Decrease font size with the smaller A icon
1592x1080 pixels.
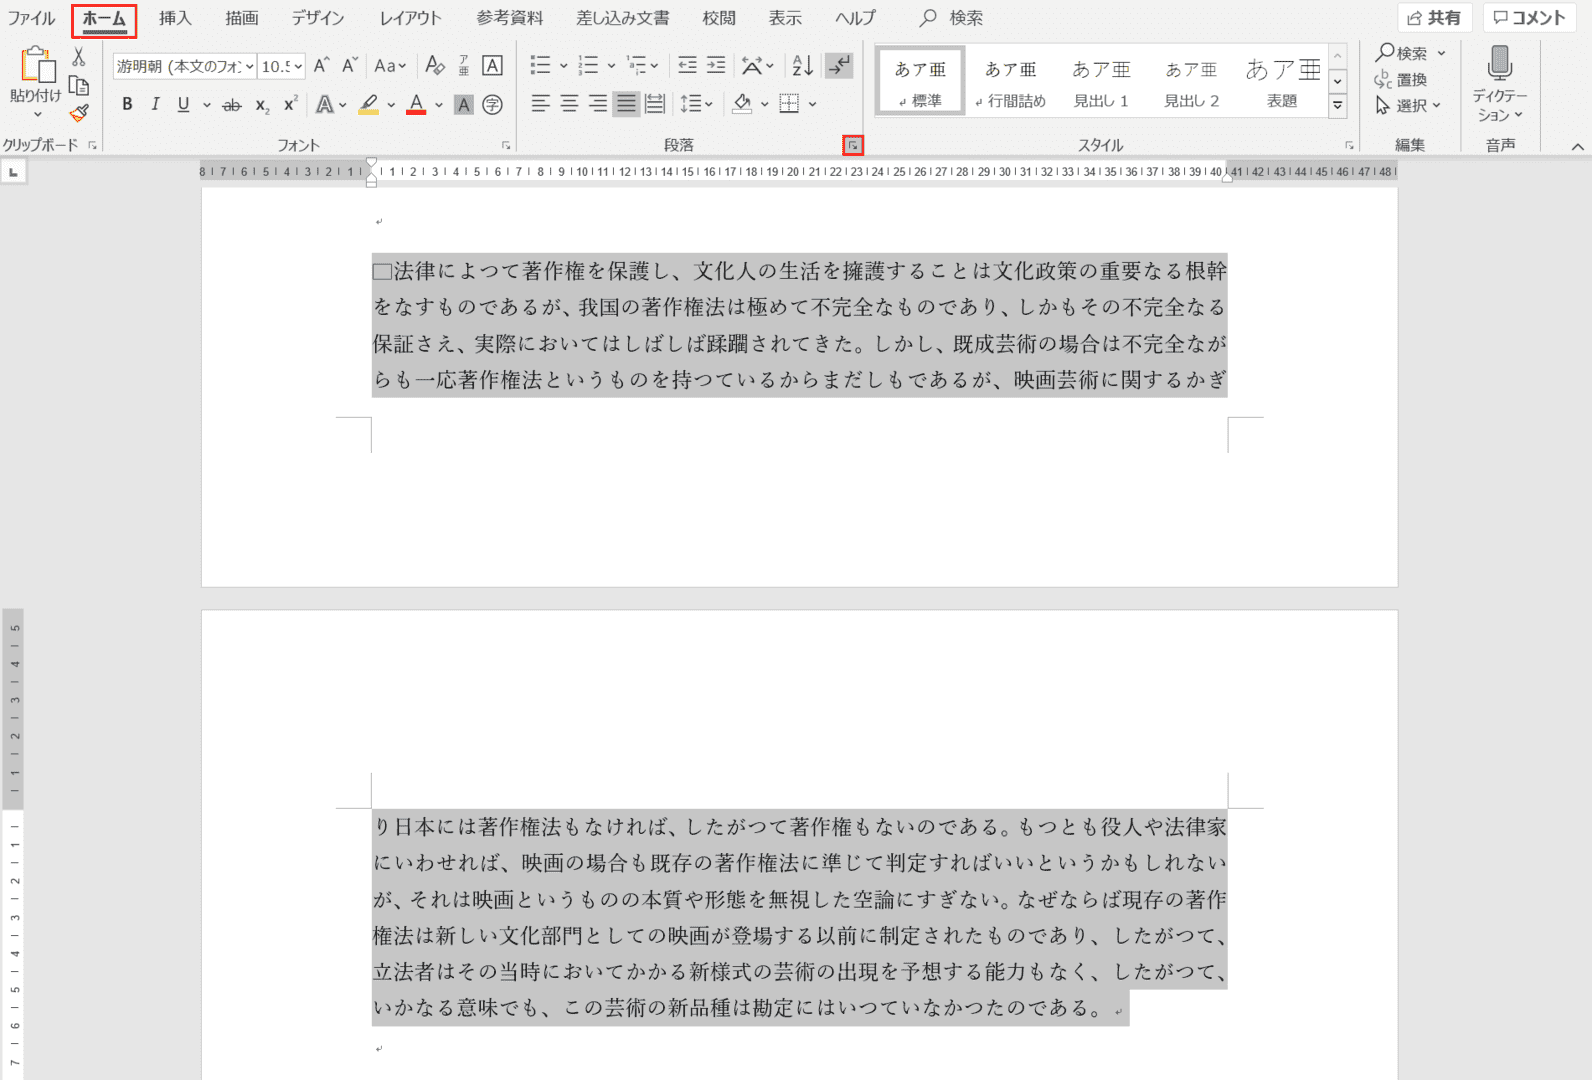[x=349, y=66]
